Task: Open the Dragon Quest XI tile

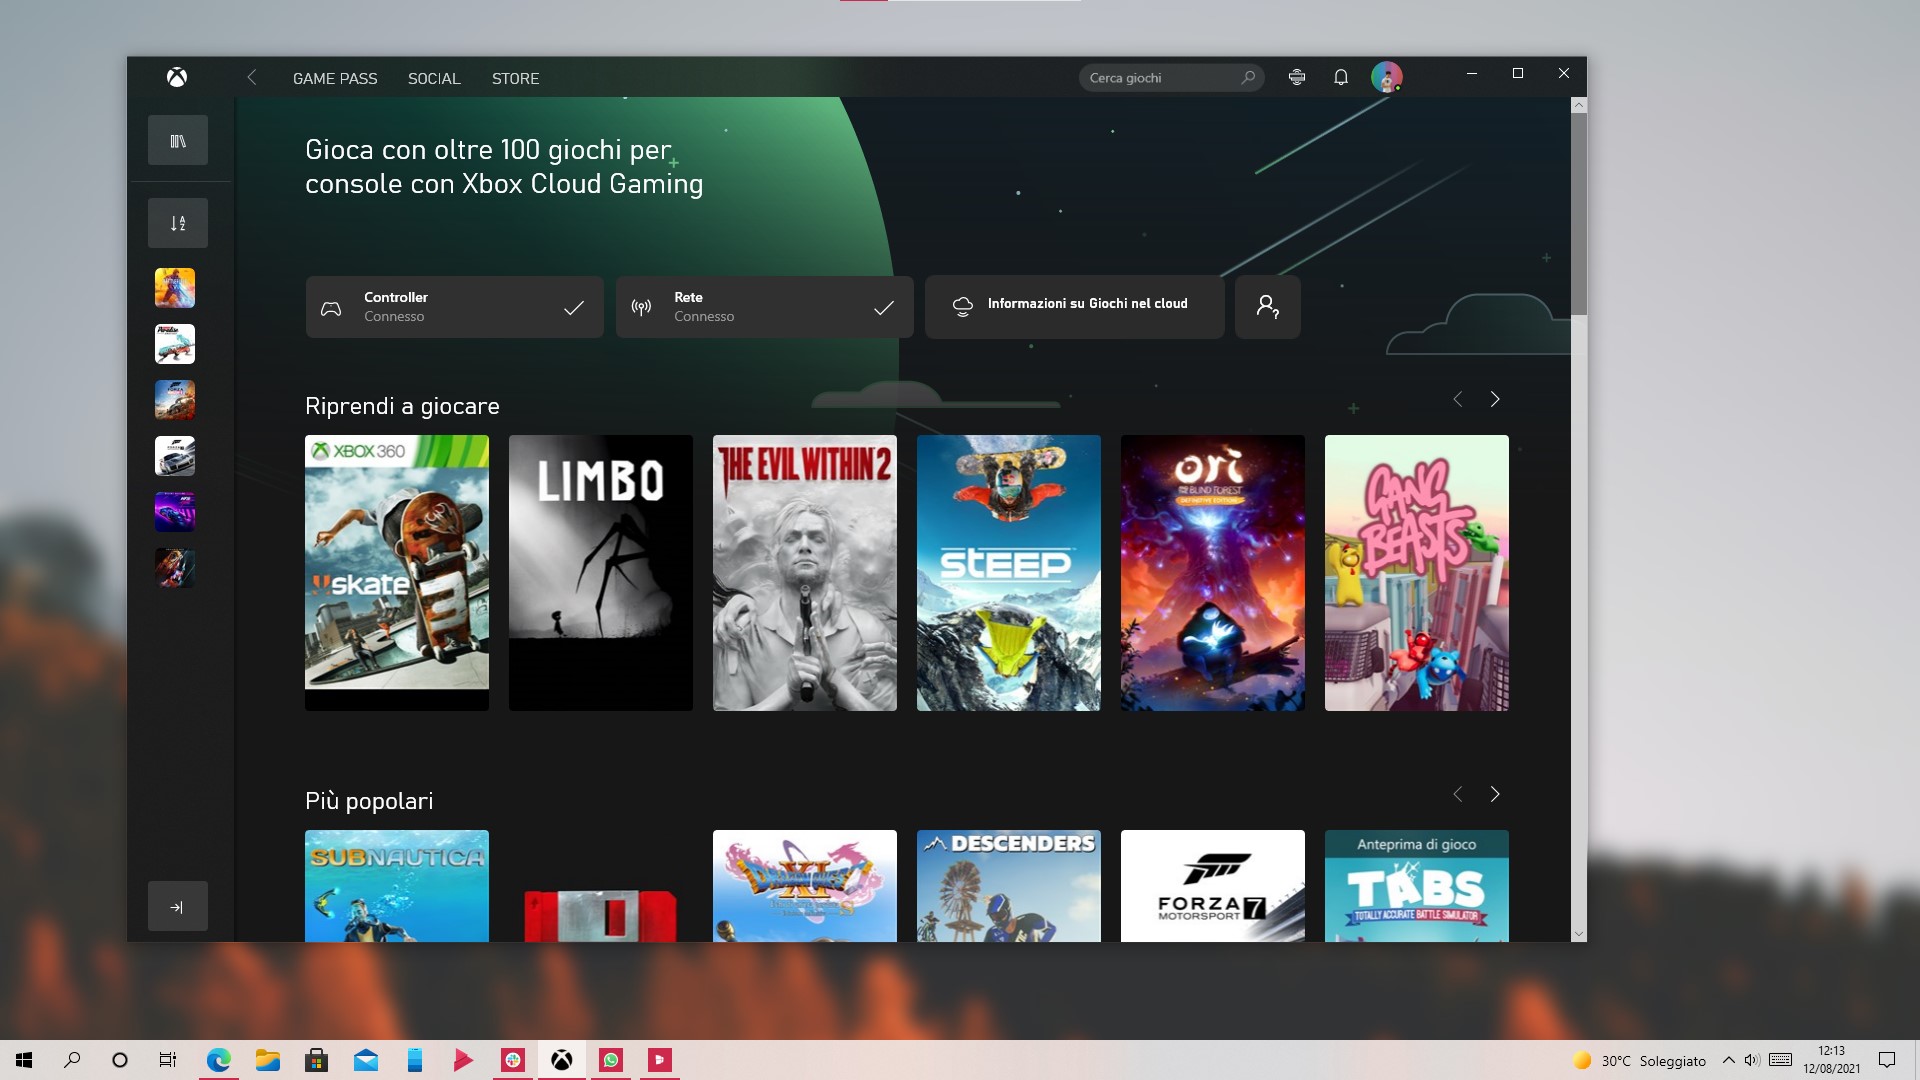Action: click(x=805, y=886)
